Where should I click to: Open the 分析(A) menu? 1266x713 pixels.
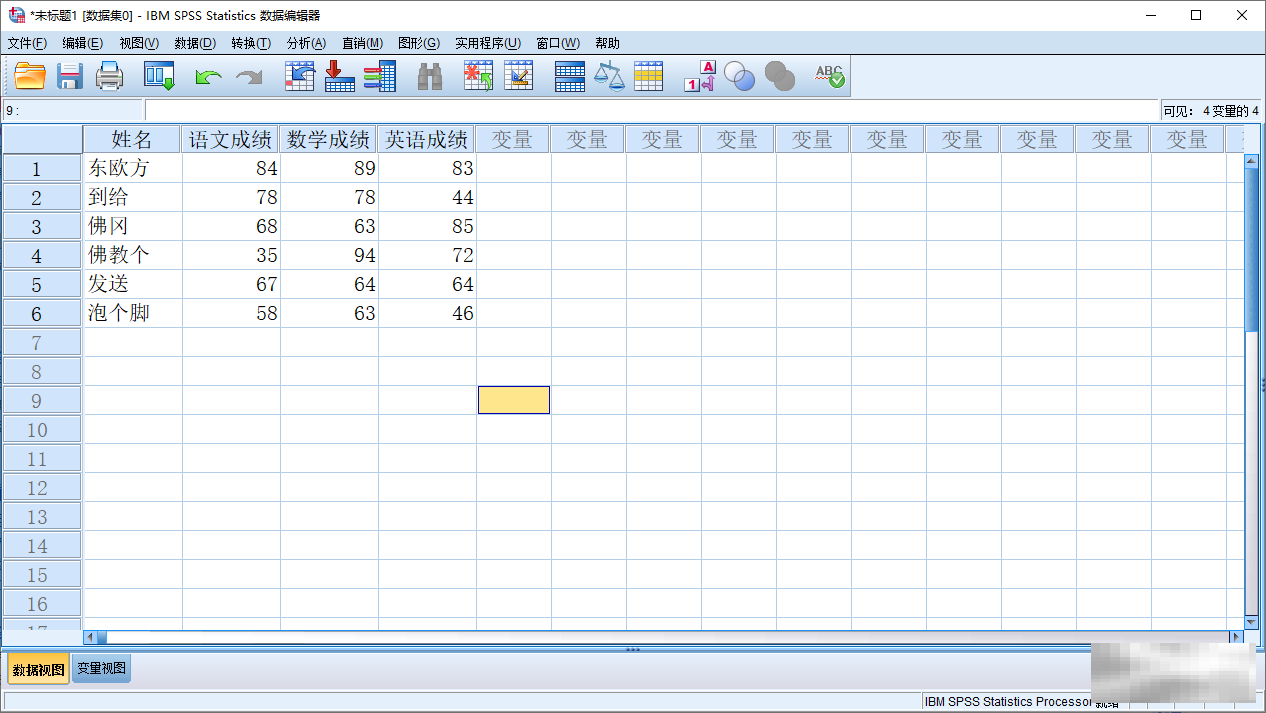(306, 43)
